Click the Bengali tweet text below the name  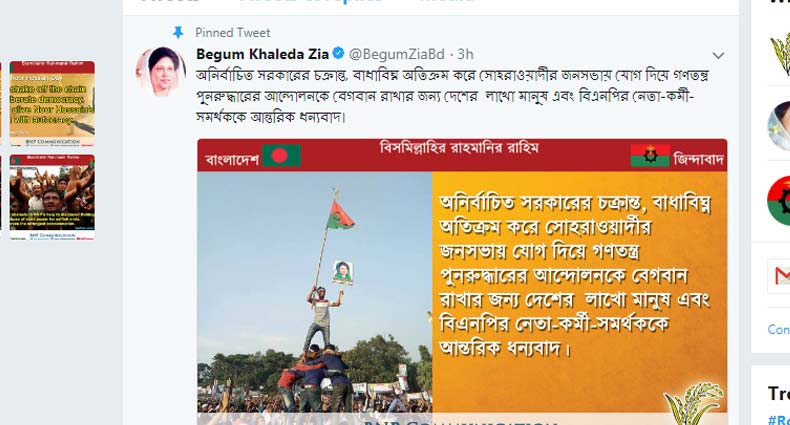point(452,96)
